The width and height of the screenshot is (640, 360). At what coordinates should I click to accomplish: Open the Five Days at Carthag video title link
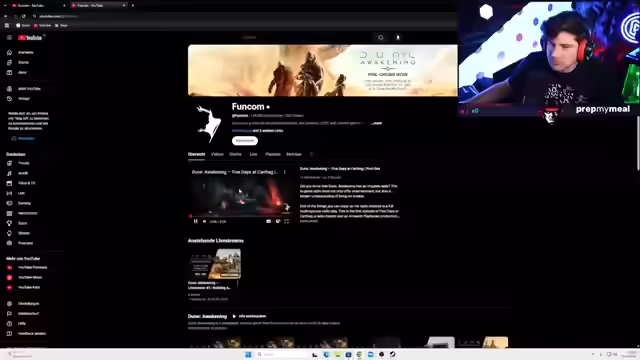click(x=340, y=169)
